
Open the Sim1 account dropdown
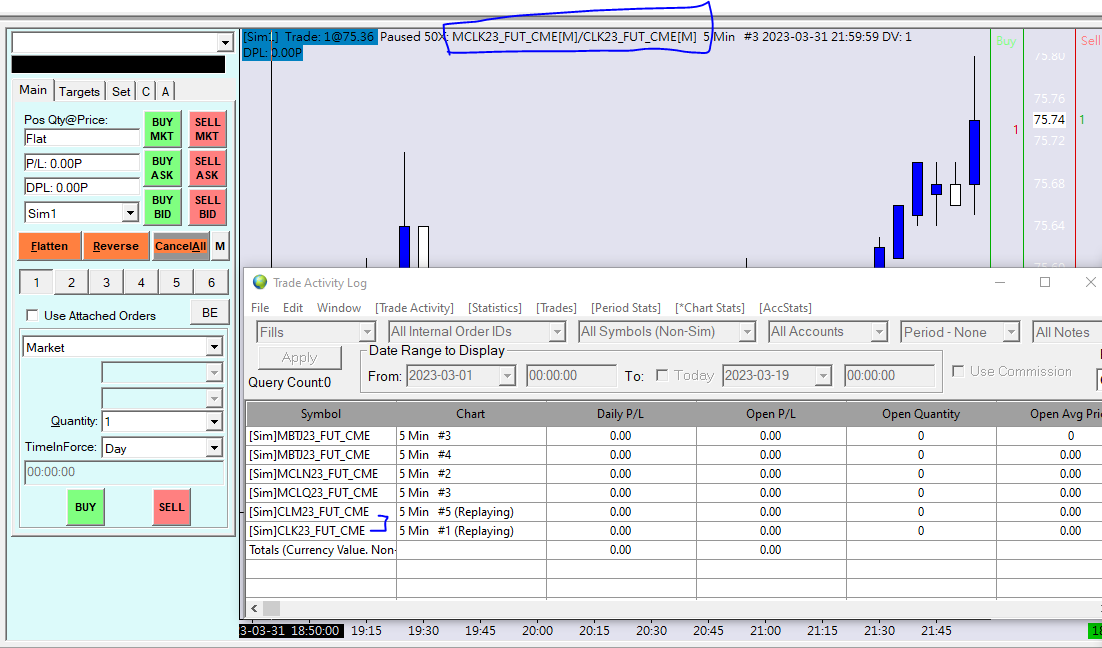129,213
